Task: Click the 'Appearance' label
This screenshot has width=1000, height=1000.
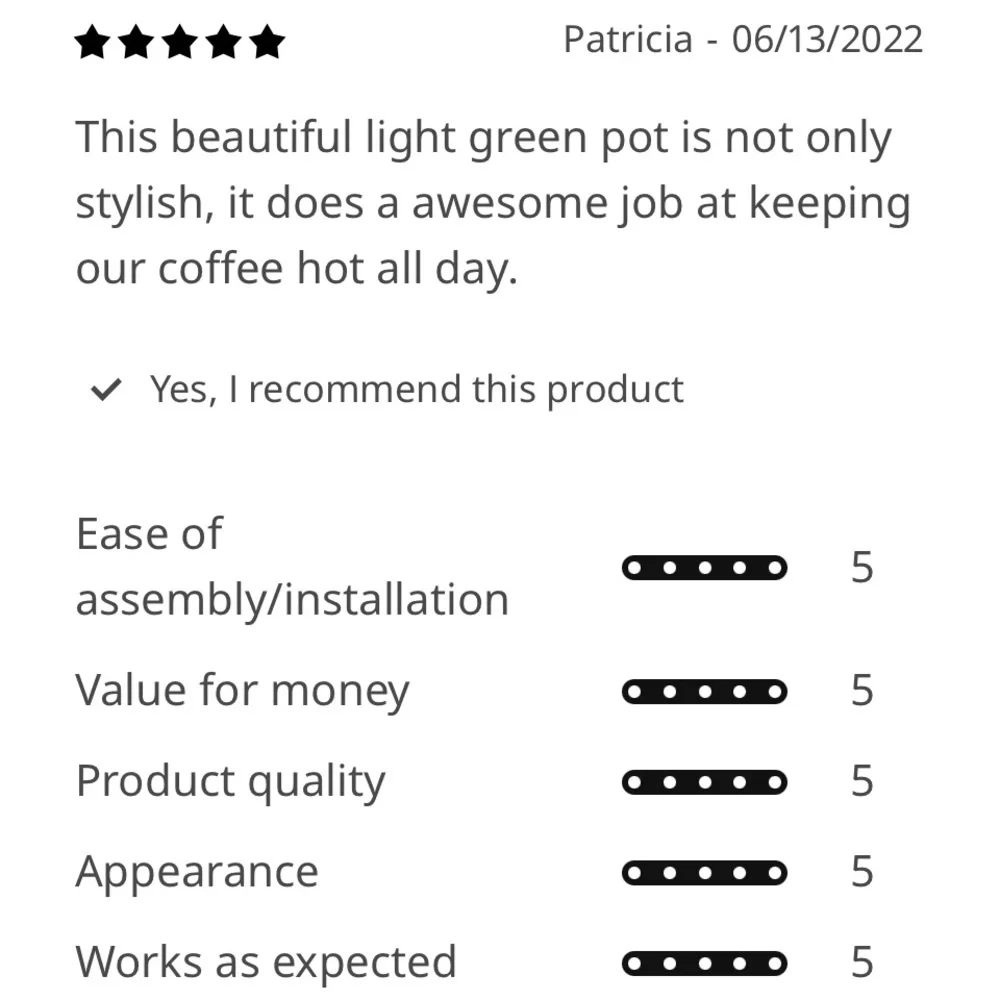Action: tap(197, 872)
